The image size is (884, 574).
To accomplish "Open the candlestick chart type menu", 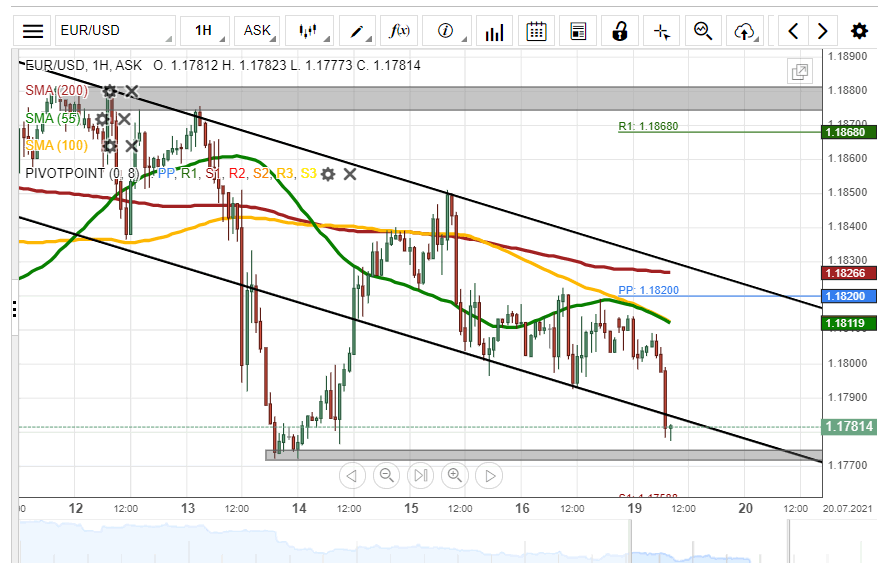I will [x=309, y=30].
